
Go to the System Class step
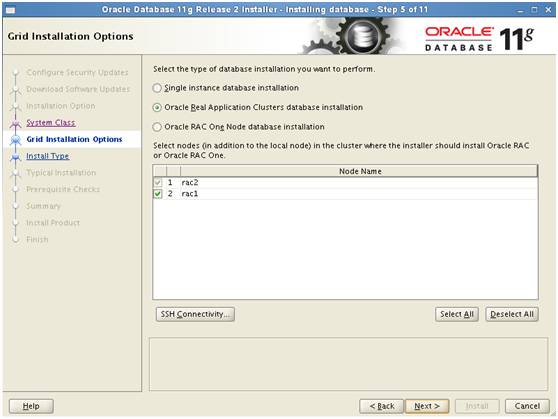(x=51, y=123)
